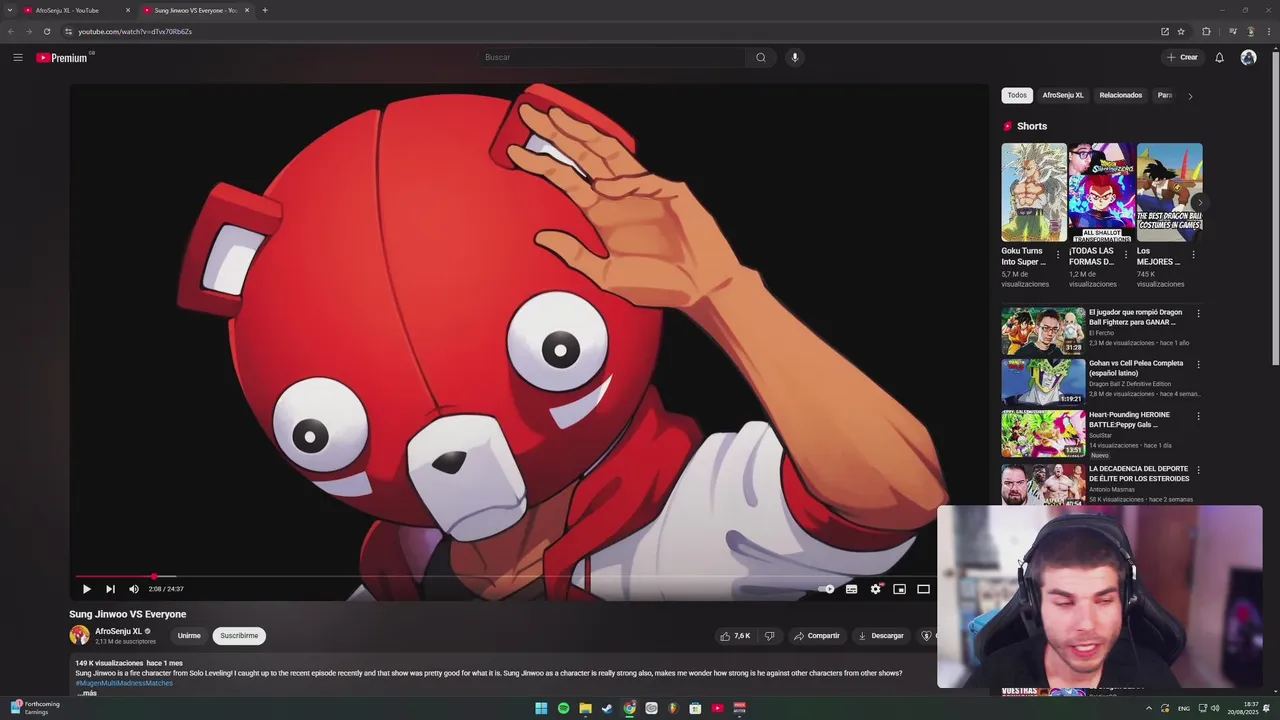This screenshot has width=1280, height=720.
Task: Open options for Los MEJORES short
Action: [x=1193, y=255]
